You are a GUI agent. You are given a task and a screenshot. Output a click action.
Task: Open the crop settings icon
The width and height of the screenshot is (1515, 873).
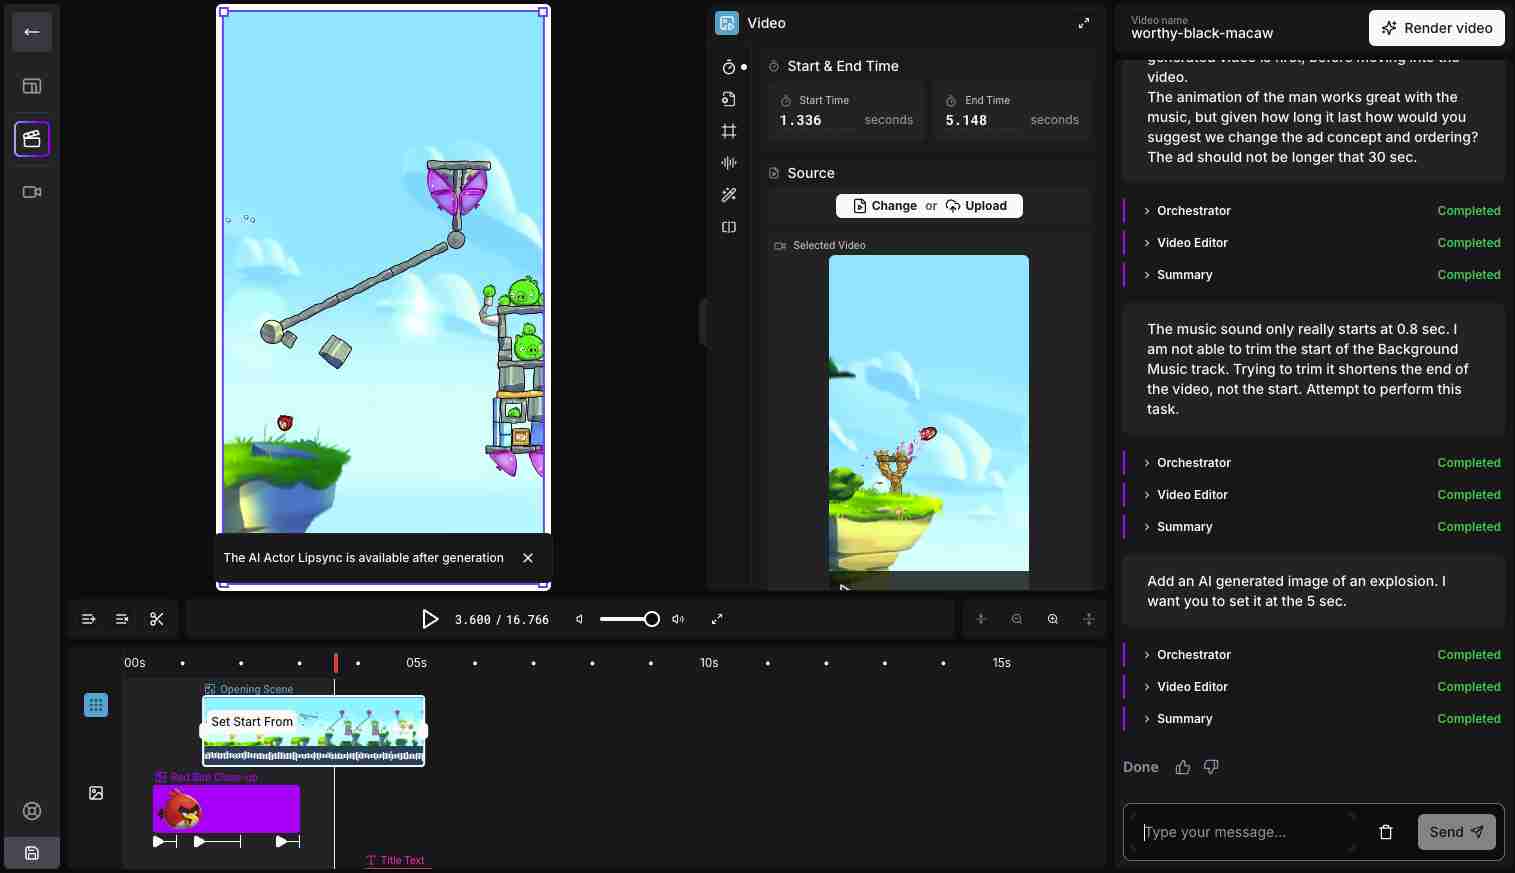click(729, 131)
